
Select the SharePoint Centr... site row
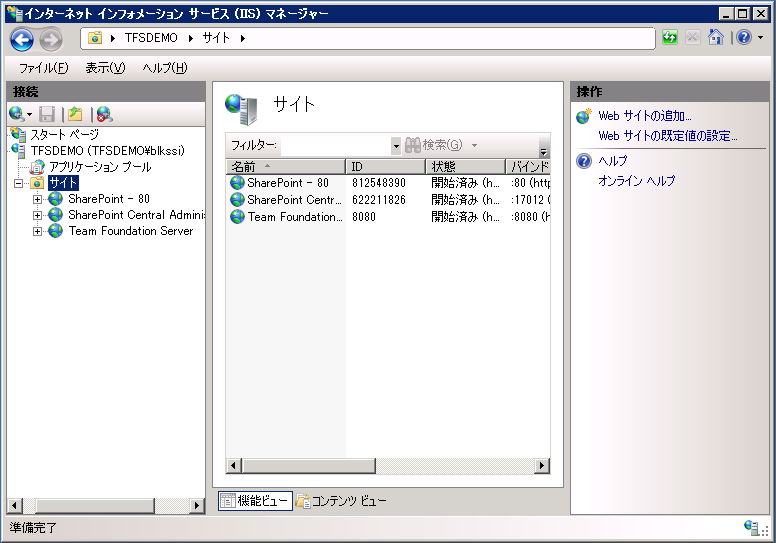[388, 199]
